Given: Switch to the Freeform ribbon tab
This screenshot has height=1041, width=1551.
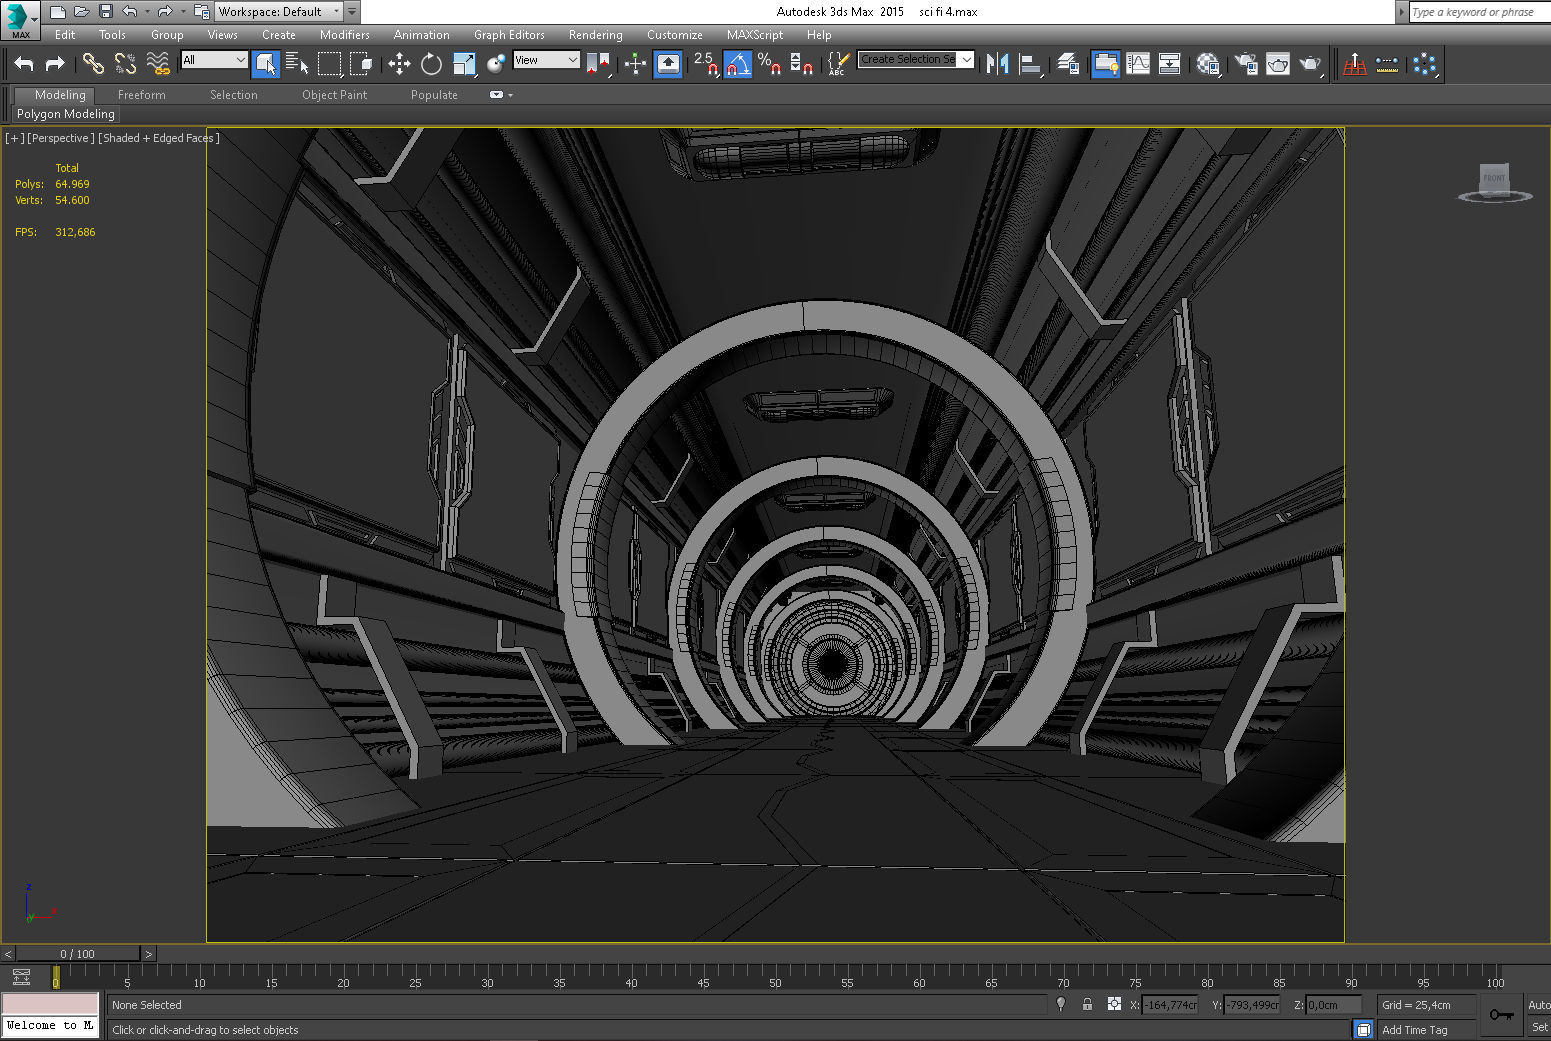Looking at the screenshot, I should [x=141, y=95].
